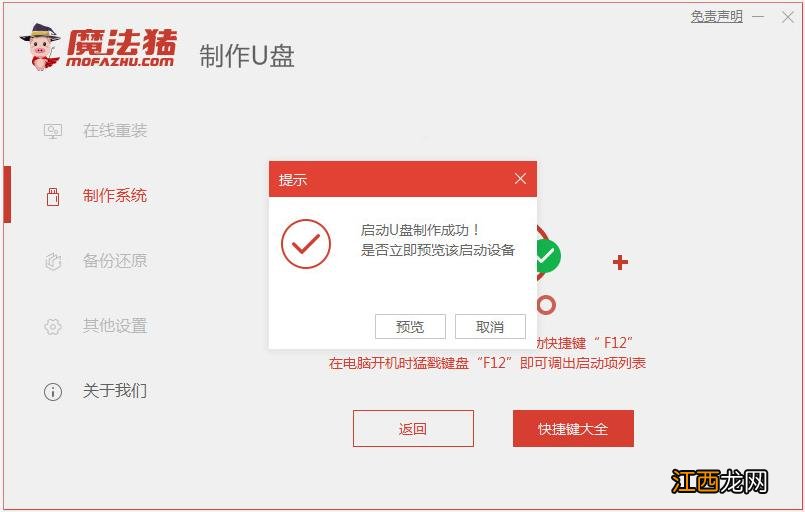
Task: Click the 关于我们 info icon
Action: tap(53, 391)
